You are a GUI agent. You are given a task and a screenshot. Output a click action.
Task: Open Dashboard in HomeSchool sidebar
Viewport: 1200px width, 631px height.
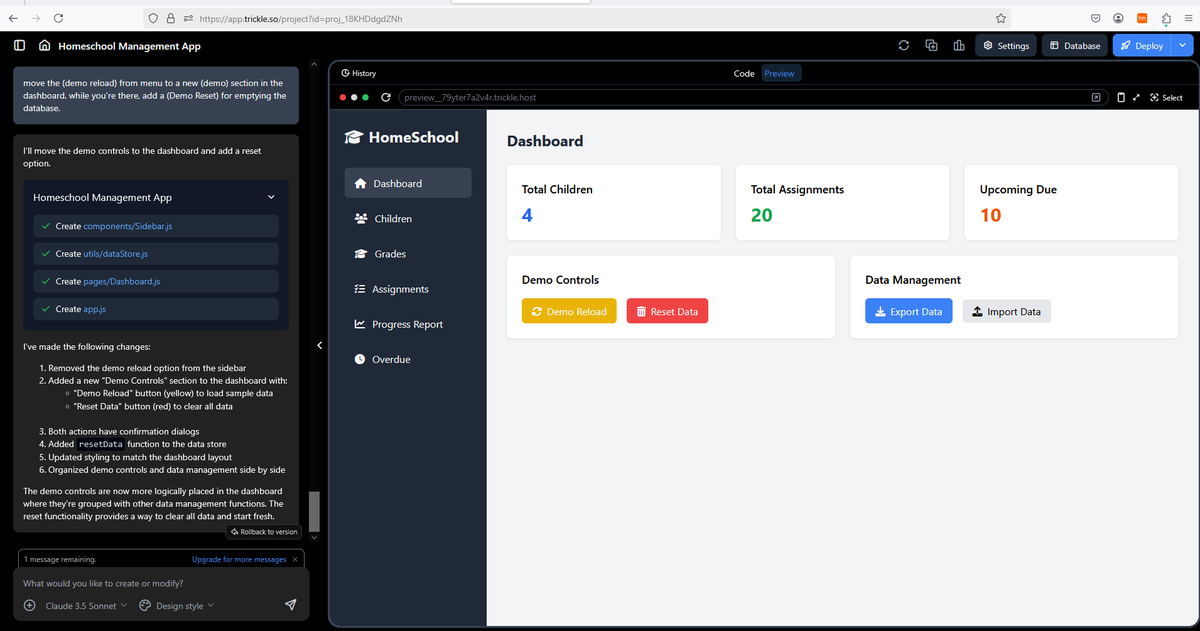pyautogui.click(x=408, y=183)
